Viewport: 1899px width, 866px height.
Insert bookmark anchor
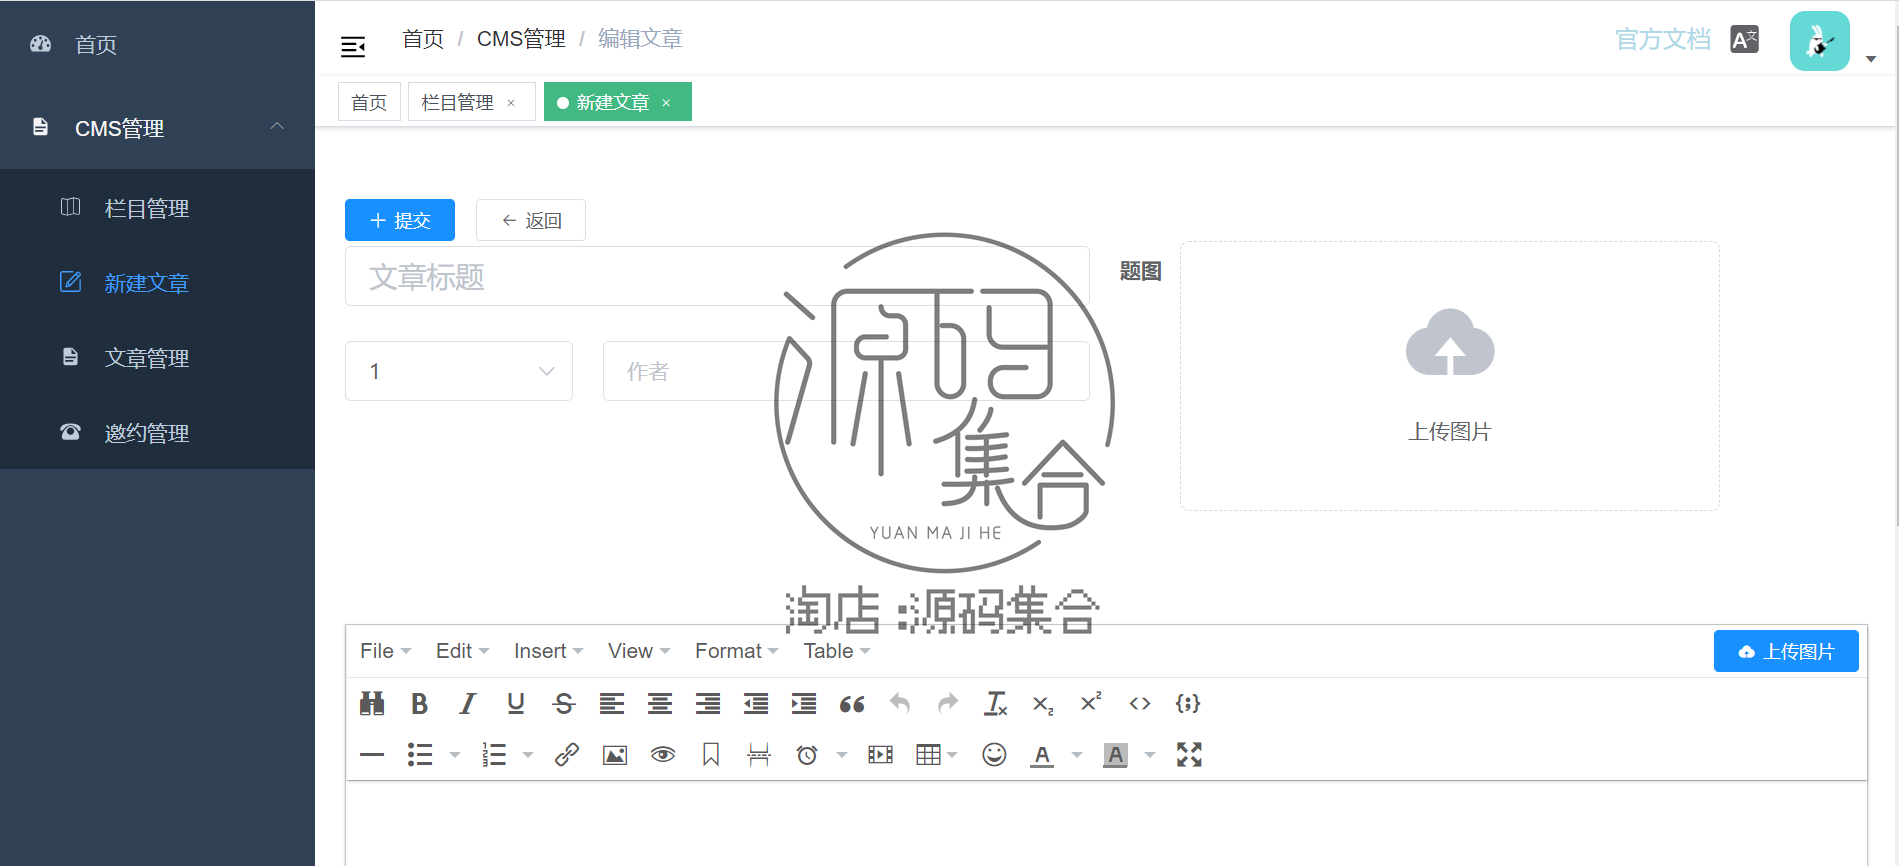(x=711, y=755)
